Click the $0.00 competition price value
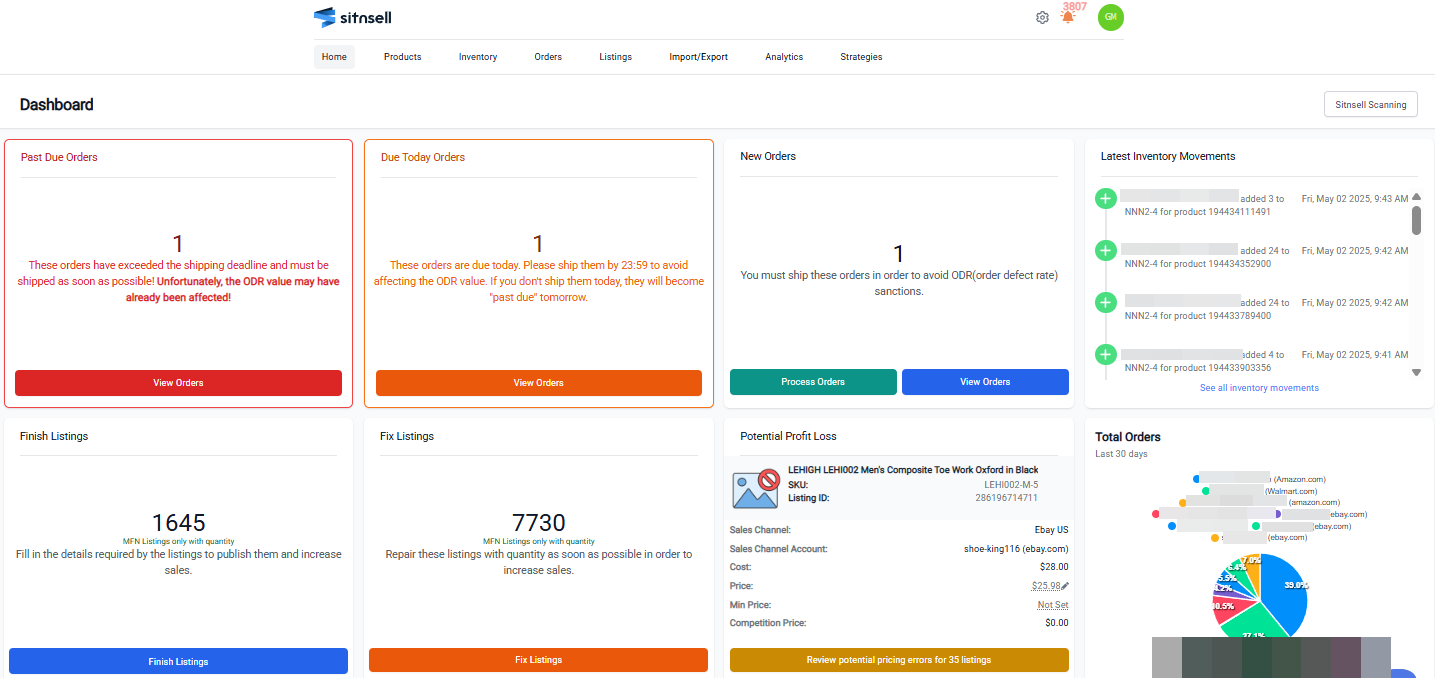 1057,623
